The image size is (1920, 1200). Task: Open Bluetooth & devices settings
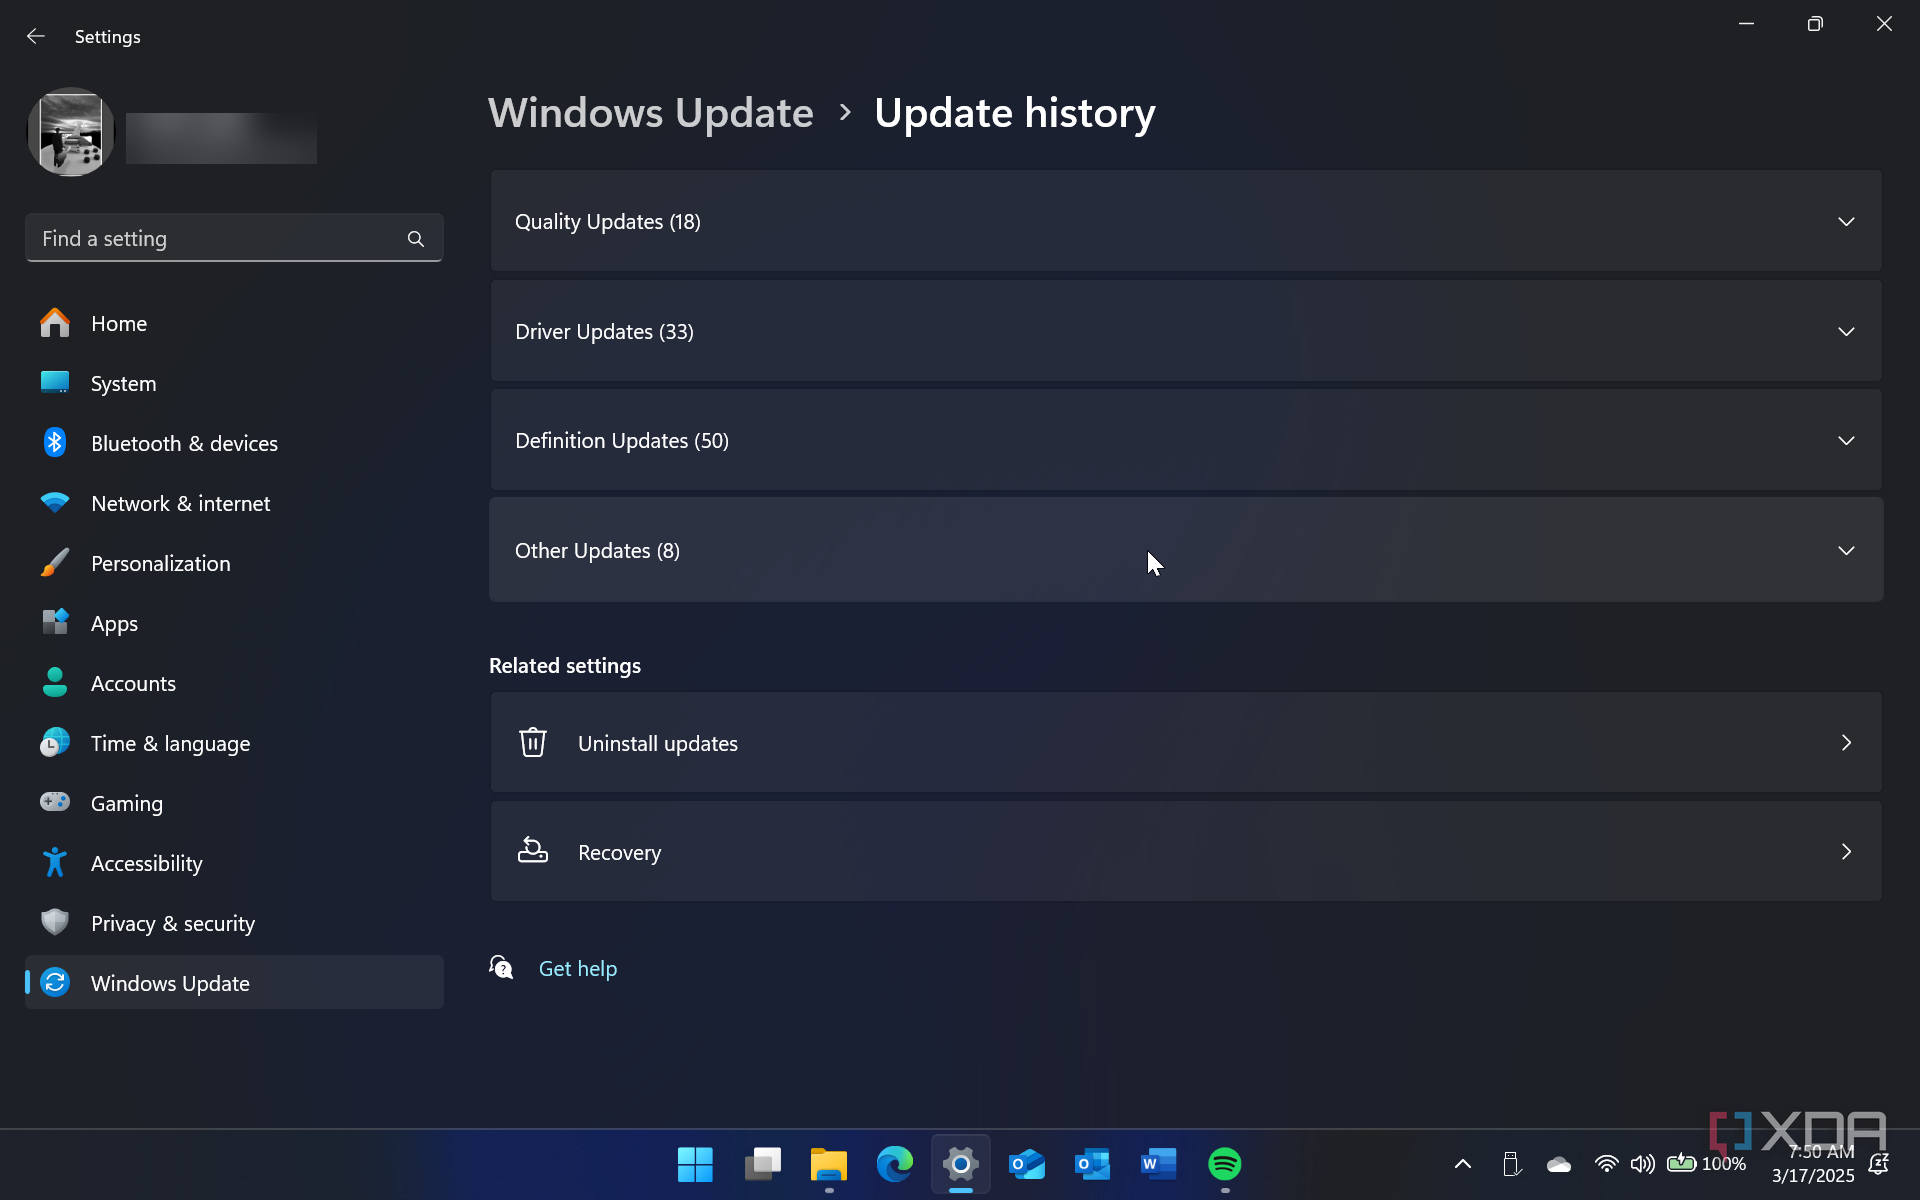(x=234, y=443)
